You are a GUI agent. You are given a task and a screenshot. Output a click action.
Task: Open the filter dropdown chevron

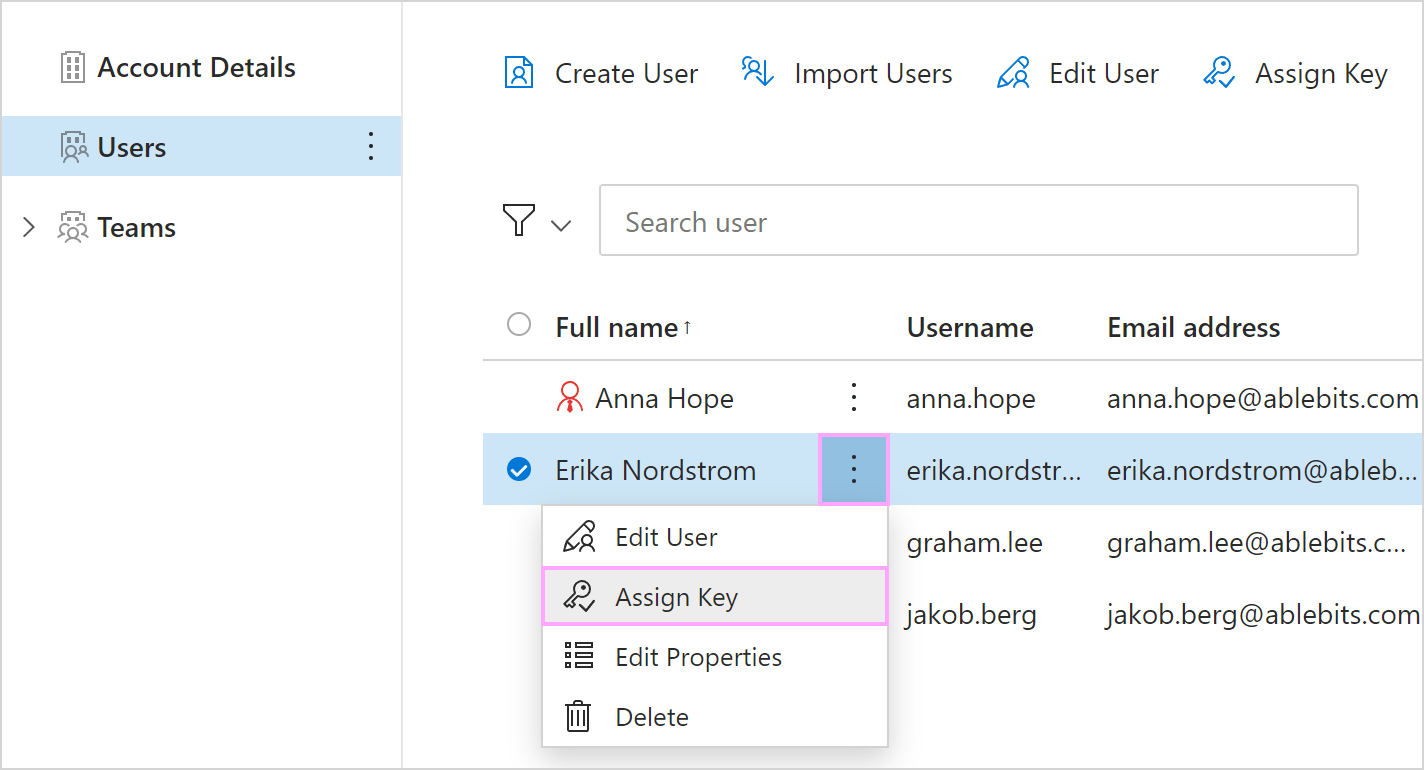[x=561, y=225]
